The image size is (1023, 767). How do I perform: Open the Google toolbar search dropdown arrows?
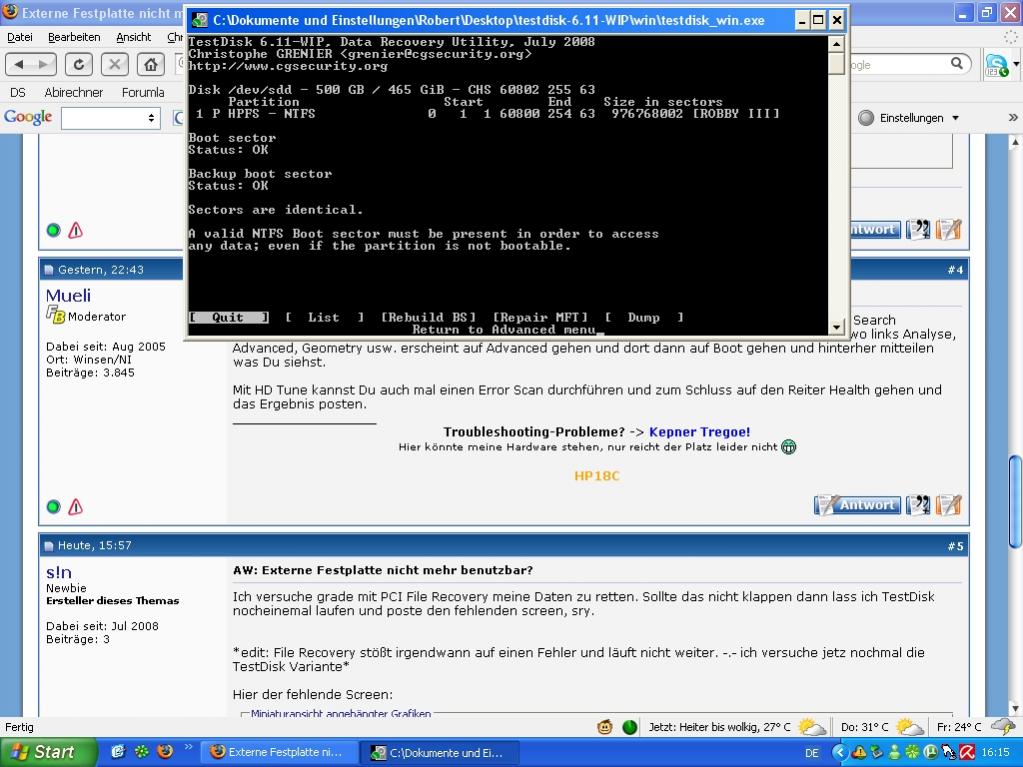tap(151, 118)
